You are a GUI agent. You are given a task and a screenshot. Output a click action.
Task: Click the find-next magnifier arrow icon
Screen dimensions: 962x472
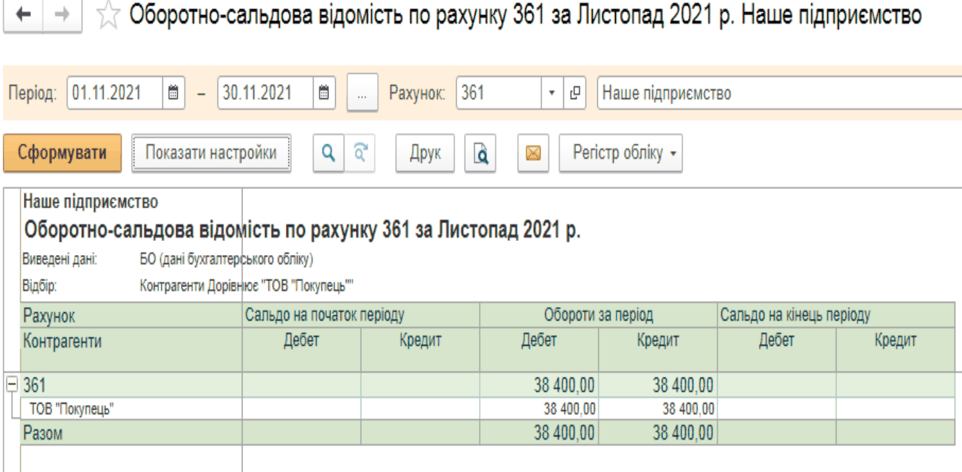click(x=360, y=153)
